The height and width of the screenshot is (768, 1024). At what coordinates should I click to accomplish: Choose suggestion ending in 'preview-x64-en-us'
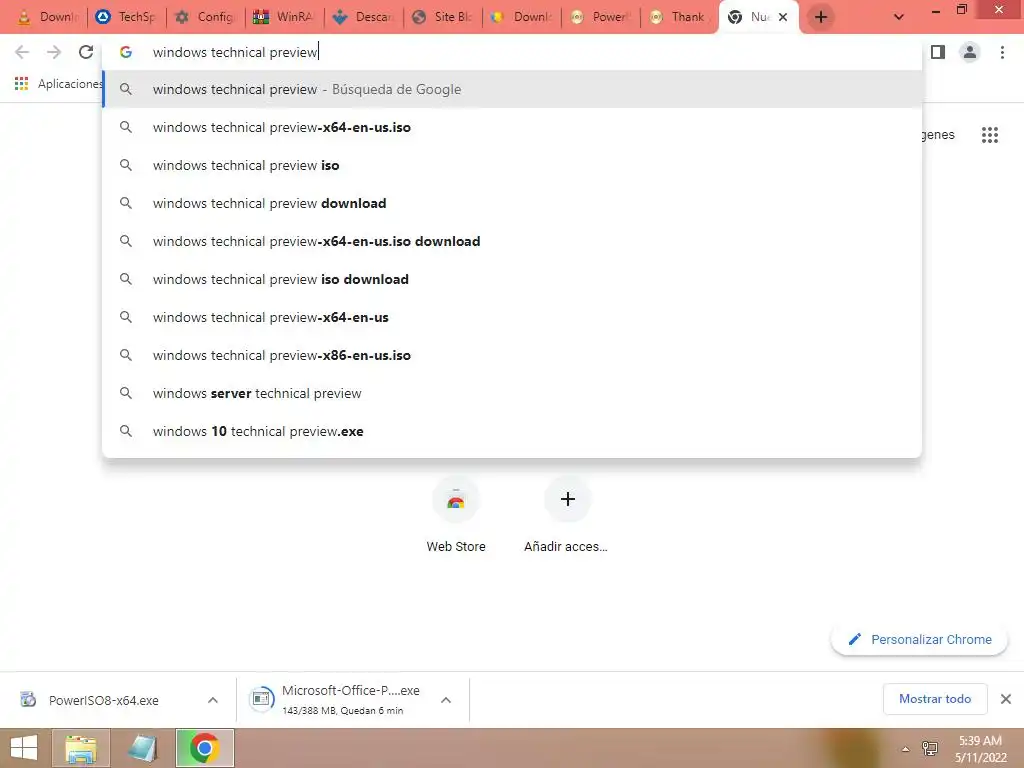512,317
